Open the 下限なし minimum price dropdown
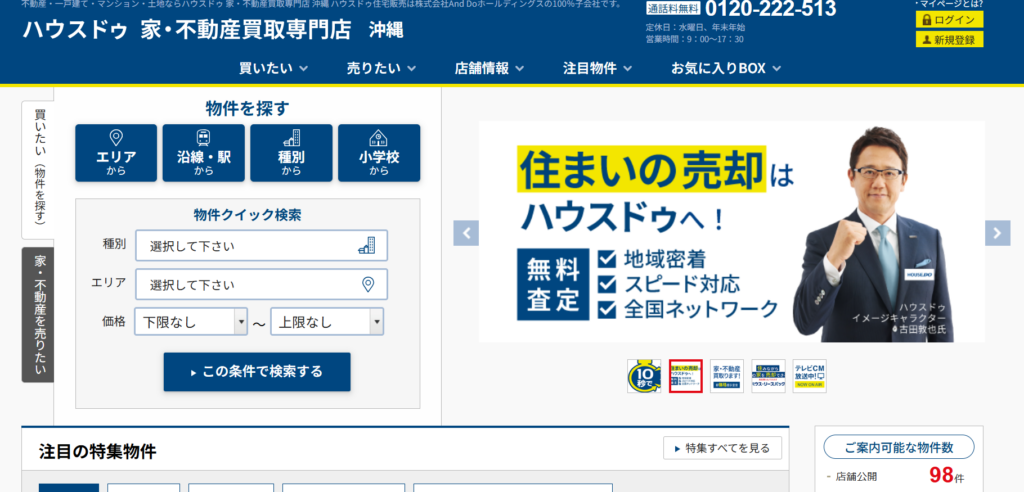 (x=191, y=322)
